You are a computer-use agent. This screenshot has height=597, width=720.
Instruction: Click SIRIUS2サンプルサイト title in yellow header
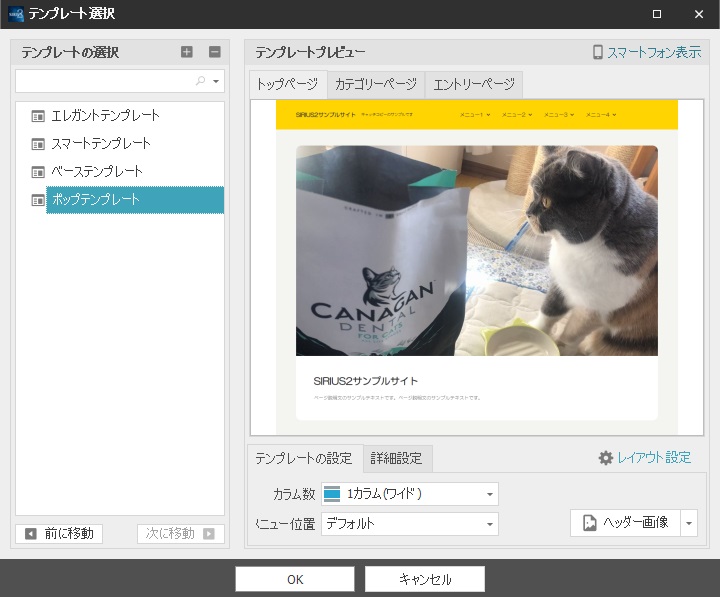(326, 115)
